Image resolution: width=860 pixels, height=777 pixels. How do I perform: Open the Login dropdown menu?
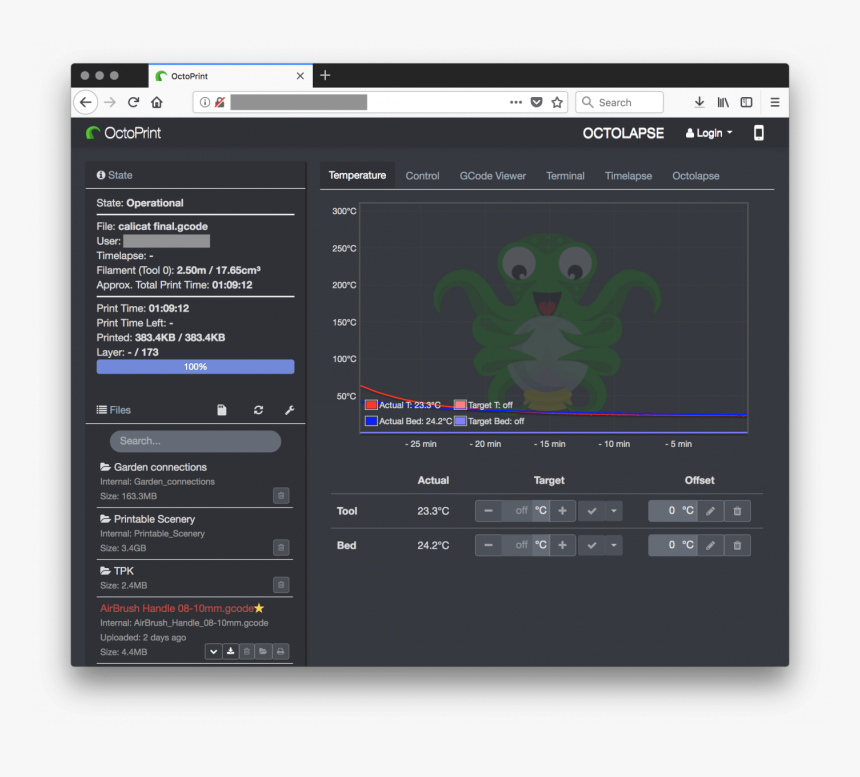[x=709, y=133]
